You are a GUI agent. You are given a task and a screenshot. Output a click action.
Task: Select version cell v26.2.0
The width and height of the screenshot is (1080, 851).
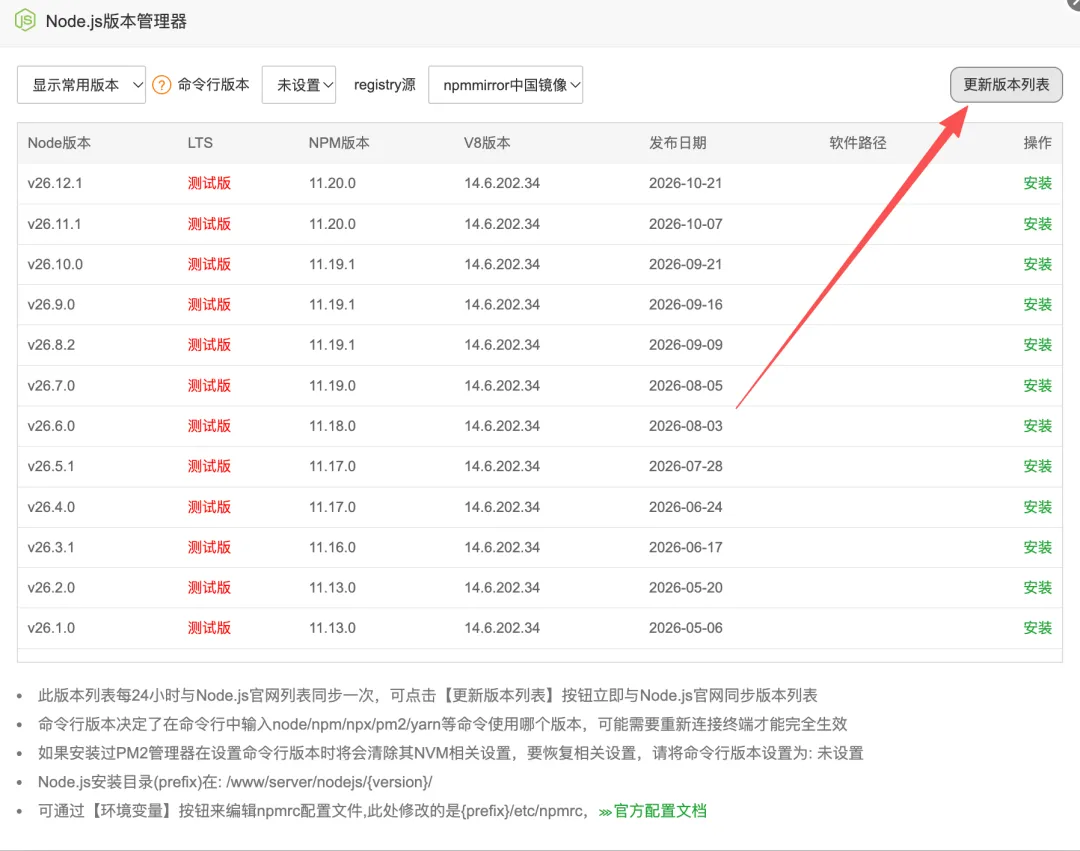coord(51,588)
